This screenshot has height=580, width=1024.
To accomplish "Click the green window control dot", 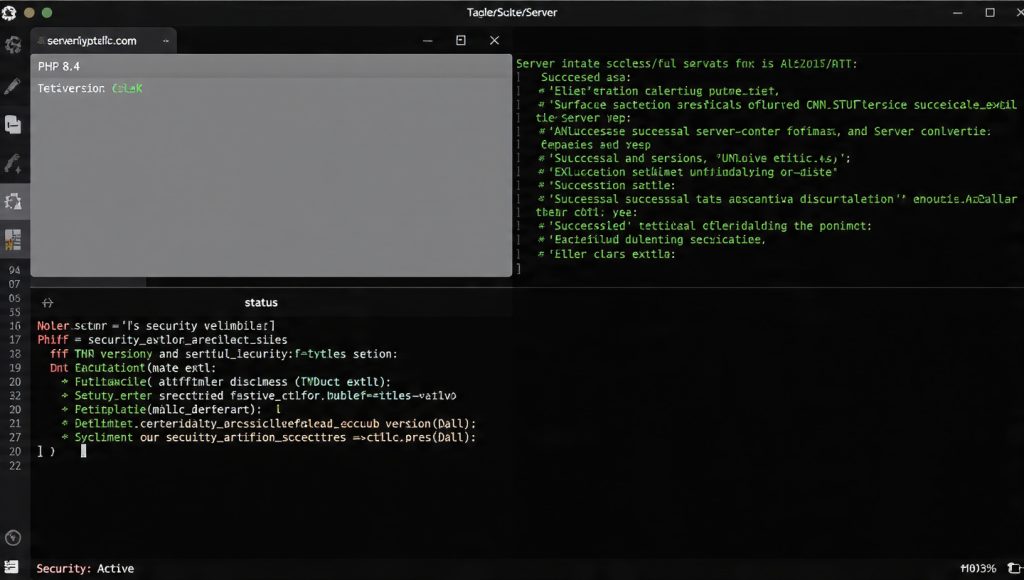I will (47, 12).
